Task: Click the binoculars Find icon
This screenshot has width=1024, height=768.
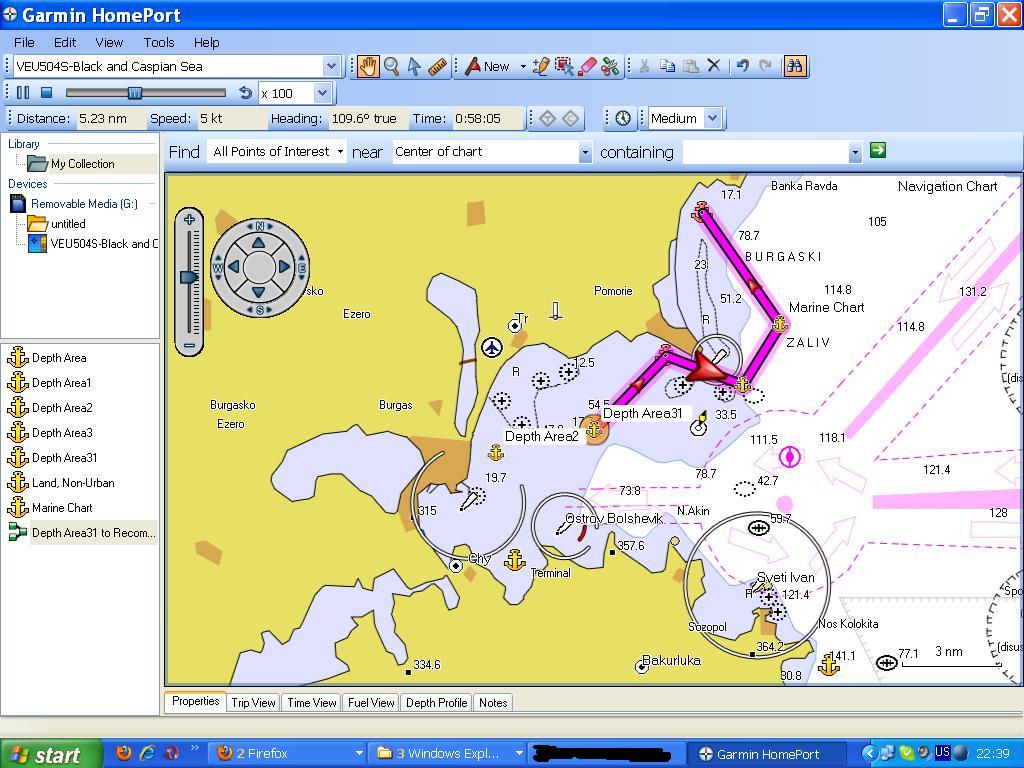Action: (794, 67)
